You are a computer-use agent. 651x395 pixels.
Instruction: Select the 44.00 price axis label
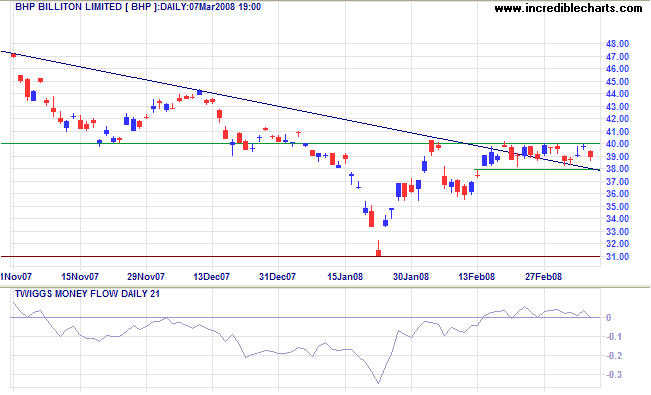coord(617,94)
